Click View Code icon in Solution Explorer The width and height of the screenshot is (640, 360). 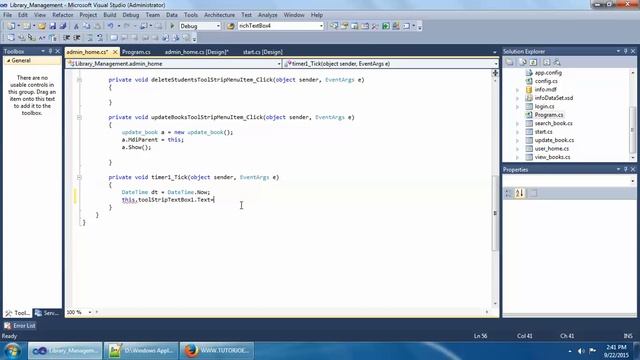[547, 62]
